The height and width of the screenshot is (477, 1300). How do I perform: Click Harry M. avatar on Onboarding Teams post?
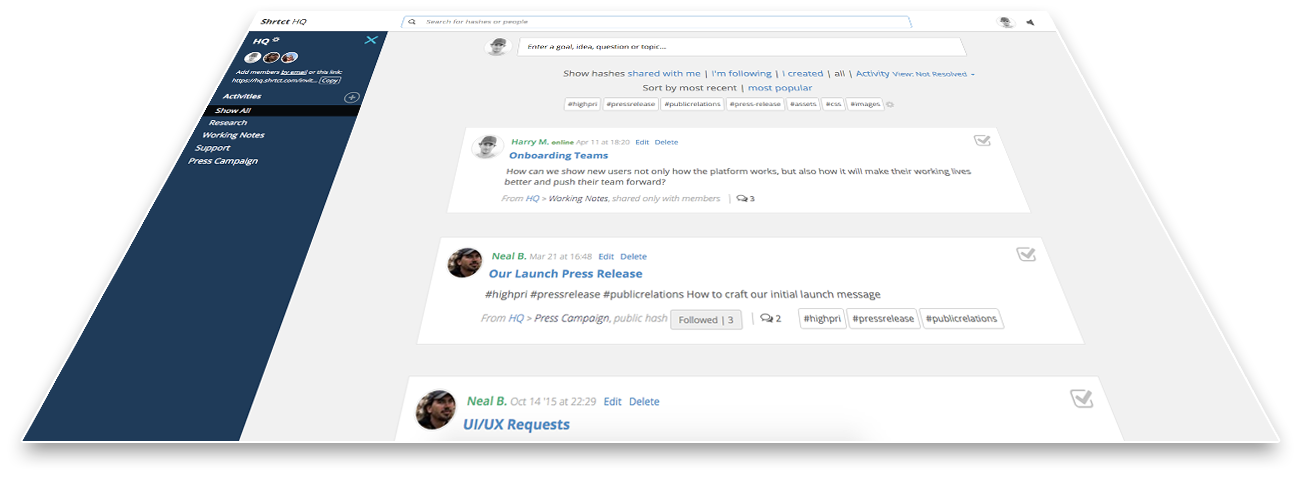[x=487, y=147]
